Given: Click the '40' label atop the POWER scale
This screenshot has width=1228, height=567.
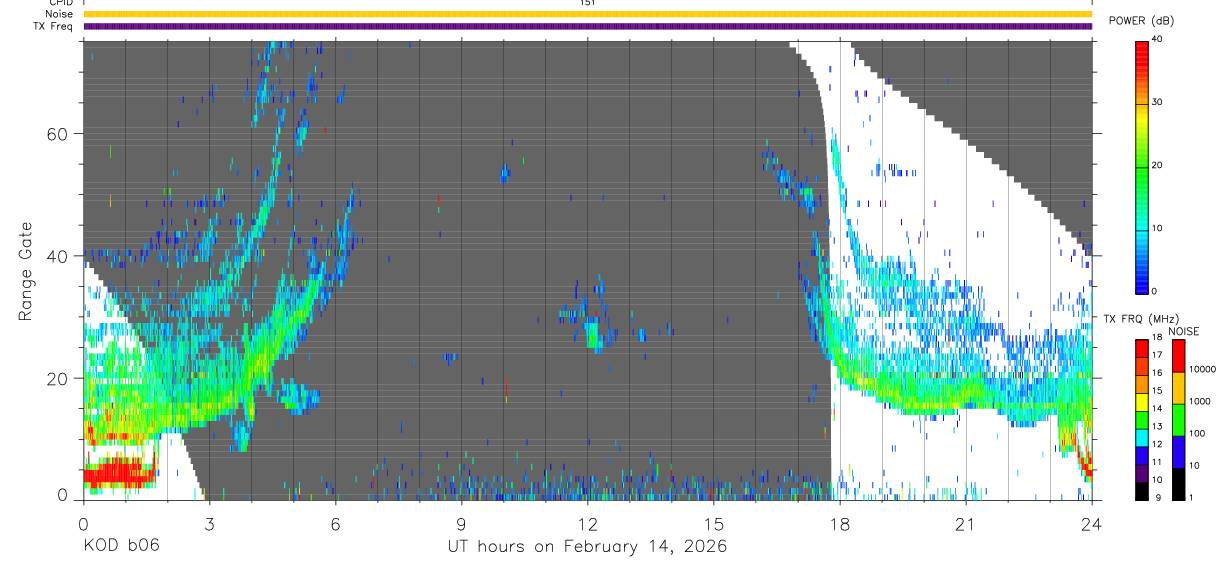Looking at the screenshot, I should (1158, 40).
